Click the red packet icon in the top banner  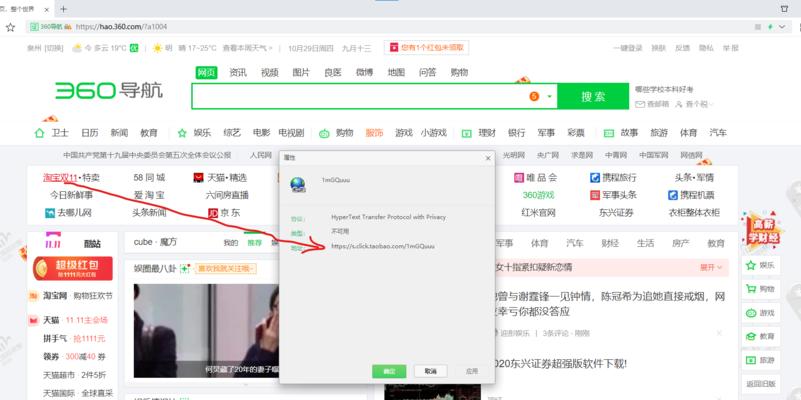pos(393,48)
